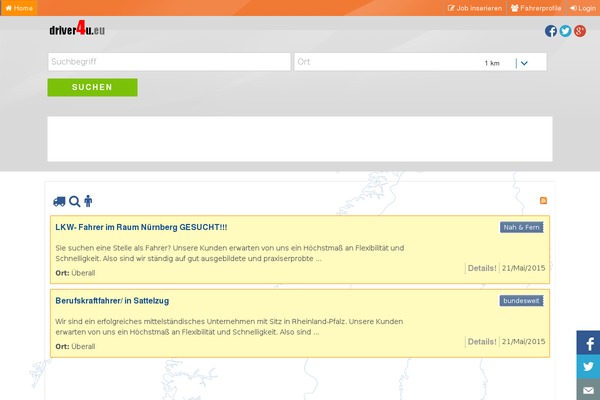Click 21/Mai/2015 date on Sattelzug listing
The image size is (600, 400).
(523, 341)
